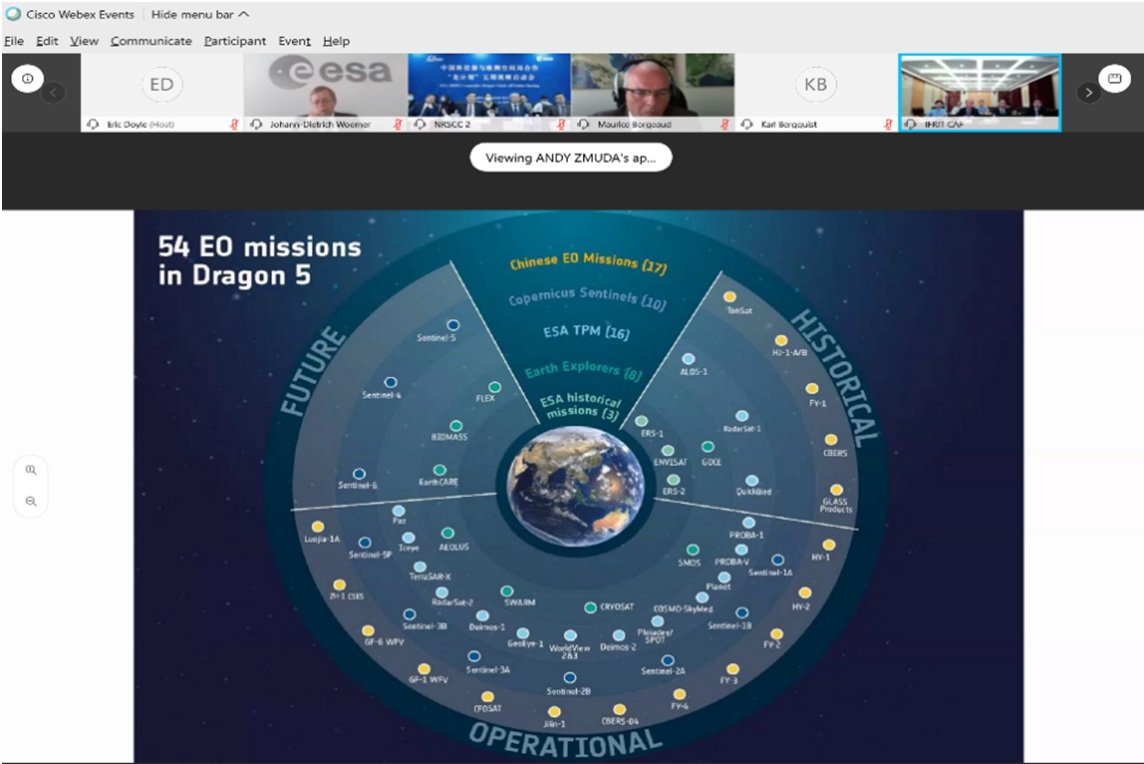This screenshot has width=1144, height=764.
Task: Click the Cisco Webex Events logo icon
Action: [x=12, y=15]
